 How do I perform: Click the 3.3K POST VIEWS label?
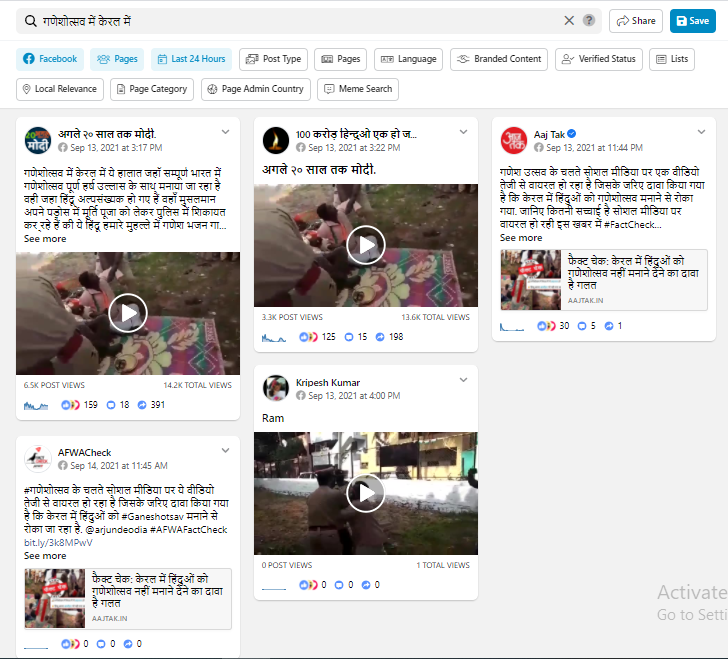coord(292,317)
